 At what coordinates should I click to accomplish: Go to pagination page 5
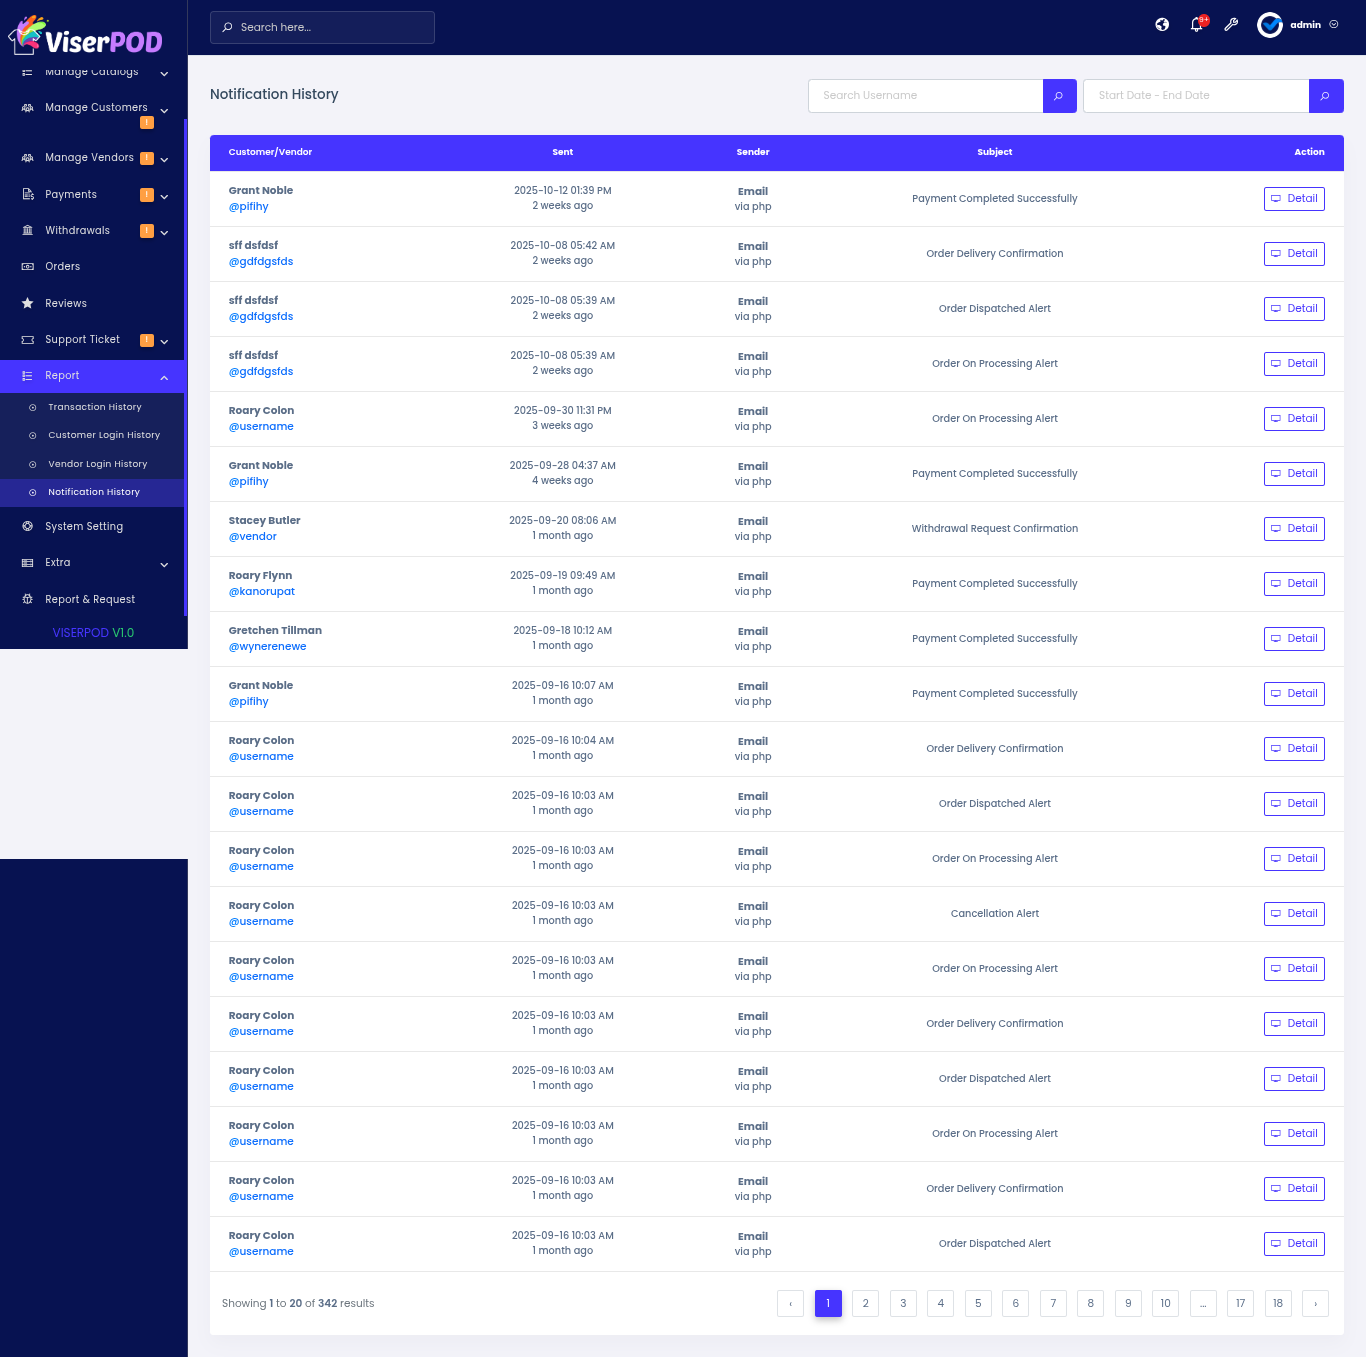pos(978,1303)
